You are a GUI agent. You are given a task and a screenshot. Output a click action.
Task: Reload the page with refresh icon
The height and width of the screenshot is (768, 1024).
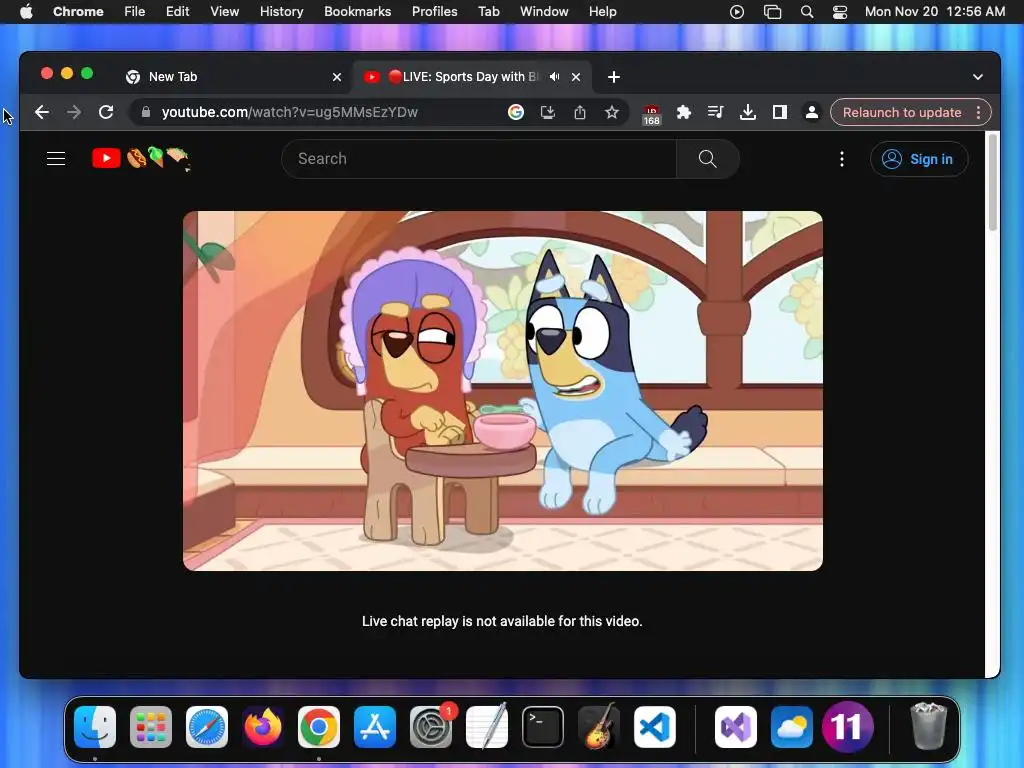(106, 112)
